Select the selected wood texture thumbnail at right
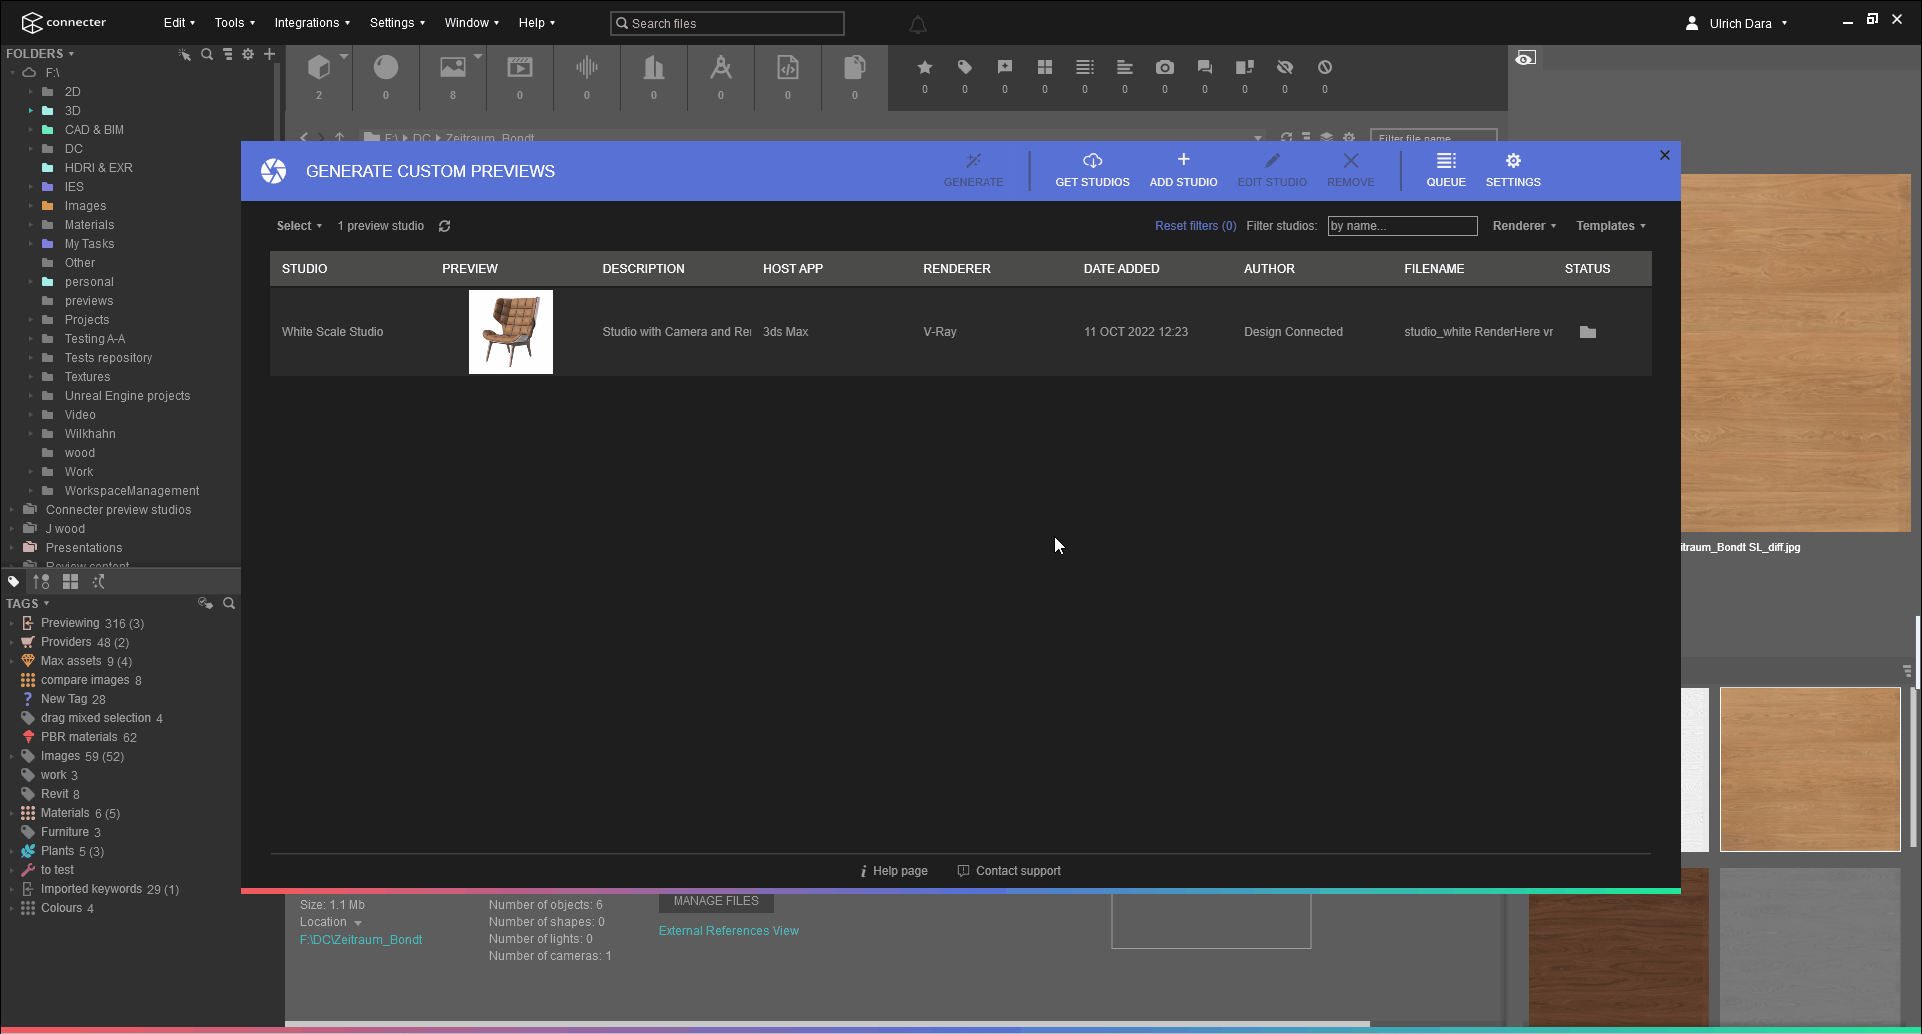The height and width of the screenshot is (1034, 1922). tap(1810, 769)
